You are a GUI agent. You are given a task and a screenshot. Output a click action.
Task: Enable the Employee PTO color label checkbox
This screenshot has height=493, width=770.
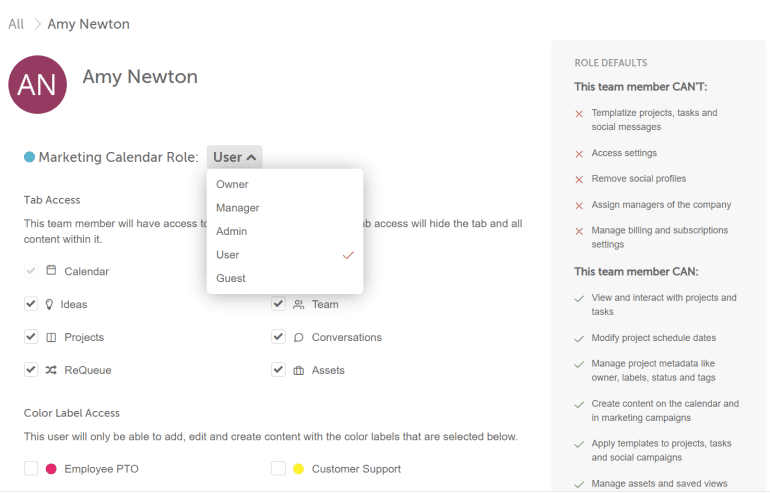pos(31,468)
